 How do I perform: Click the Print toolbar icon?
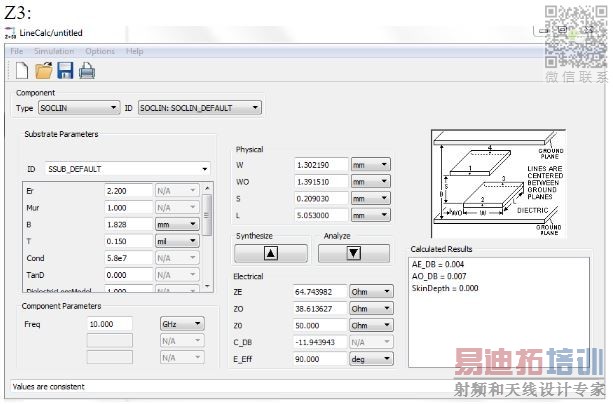coord(87,71)
